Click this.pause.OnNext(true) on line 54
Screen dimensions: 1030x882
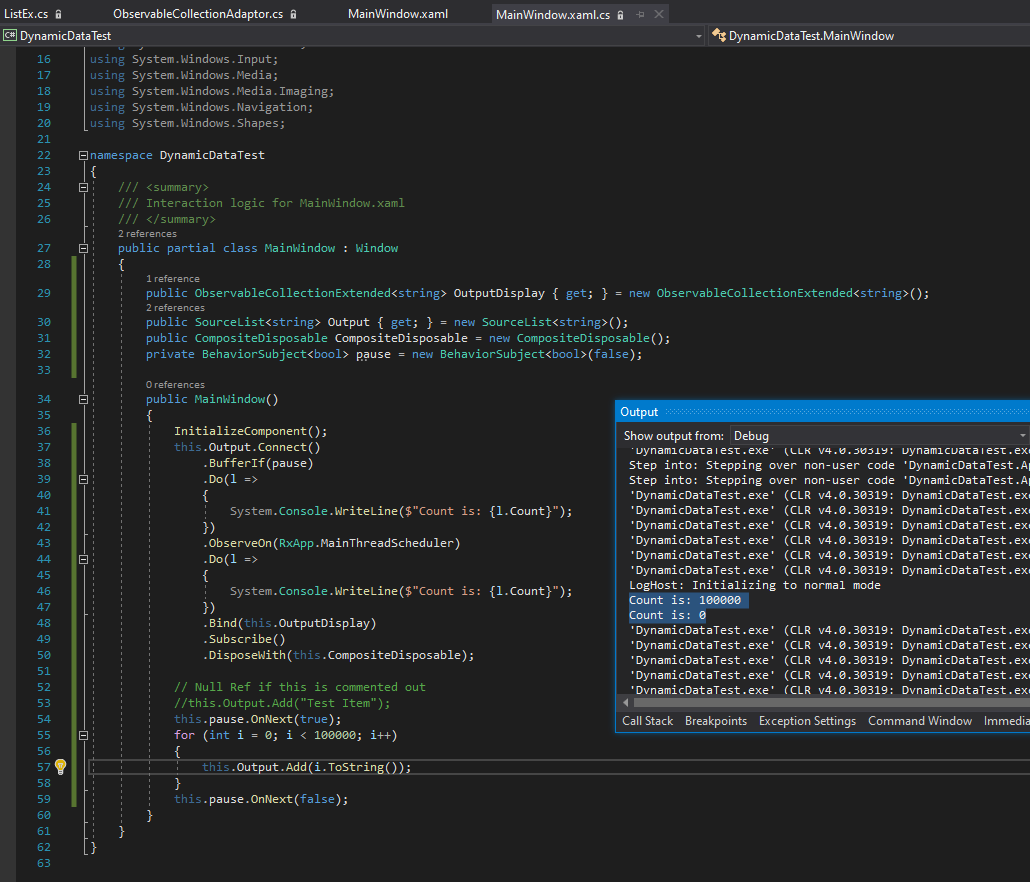[x=258, y=719]
